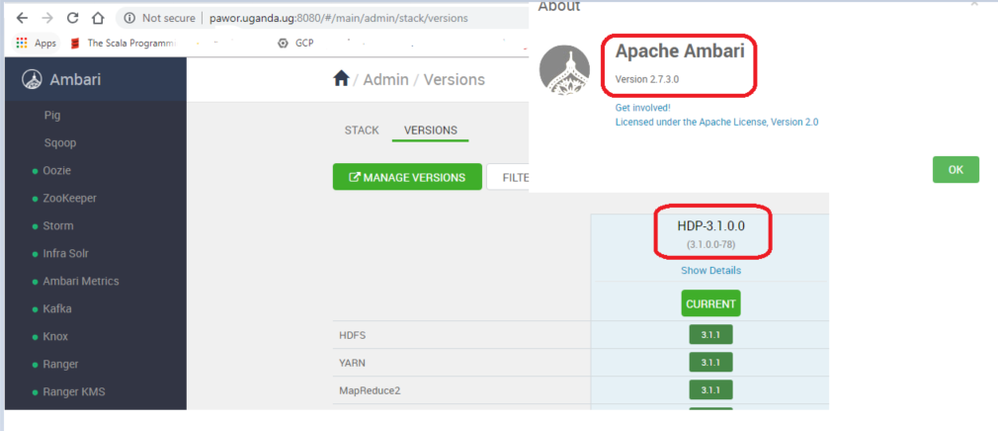The width and height of the screenshot is (998, 431).
Task: Click the HDFS 3.1.1 version badge
Action: (x=711, y=335)
